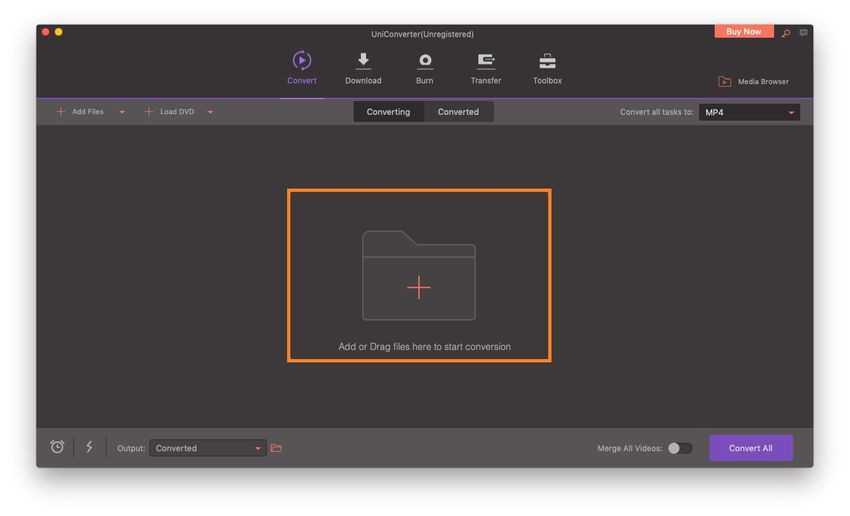Close the window with red button
The height and width of the screenshot is (516, 850).
[46, 32]
